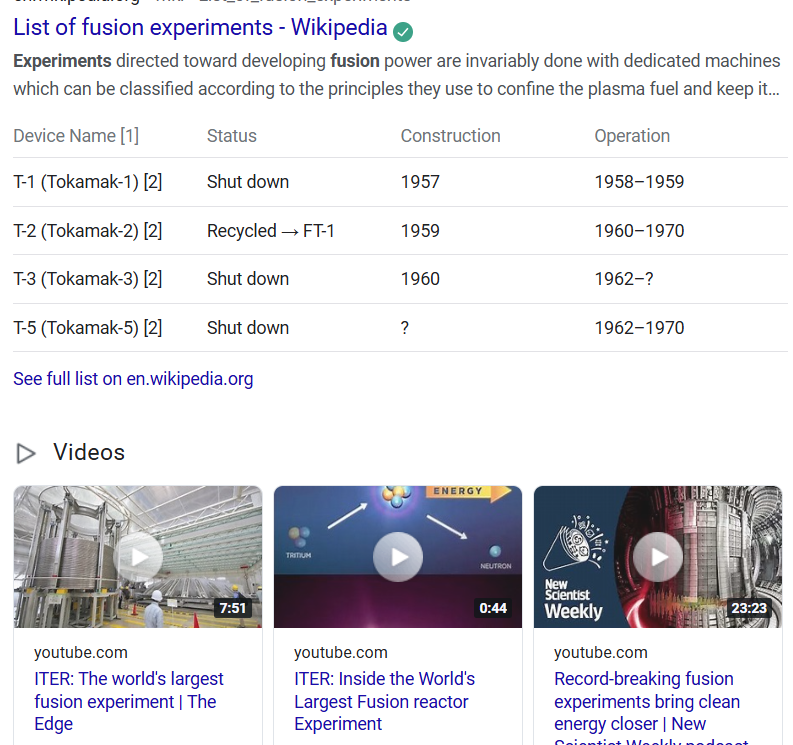Open List of fusion experiments Wikipedia link
This screenshot has width=793, height=745.
pyautogui.click(x=200, y=28)
